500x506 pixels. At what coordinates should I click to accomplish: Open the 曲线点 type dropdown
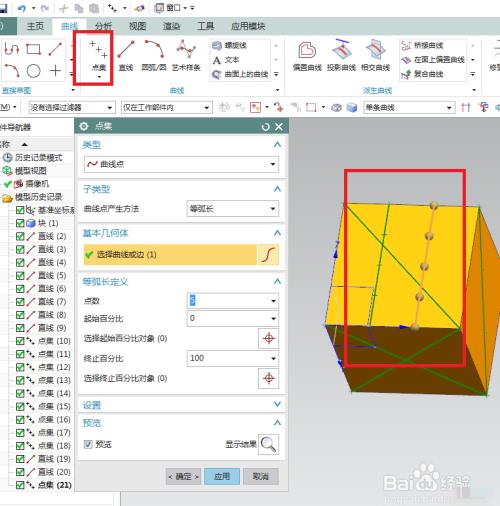181,164
